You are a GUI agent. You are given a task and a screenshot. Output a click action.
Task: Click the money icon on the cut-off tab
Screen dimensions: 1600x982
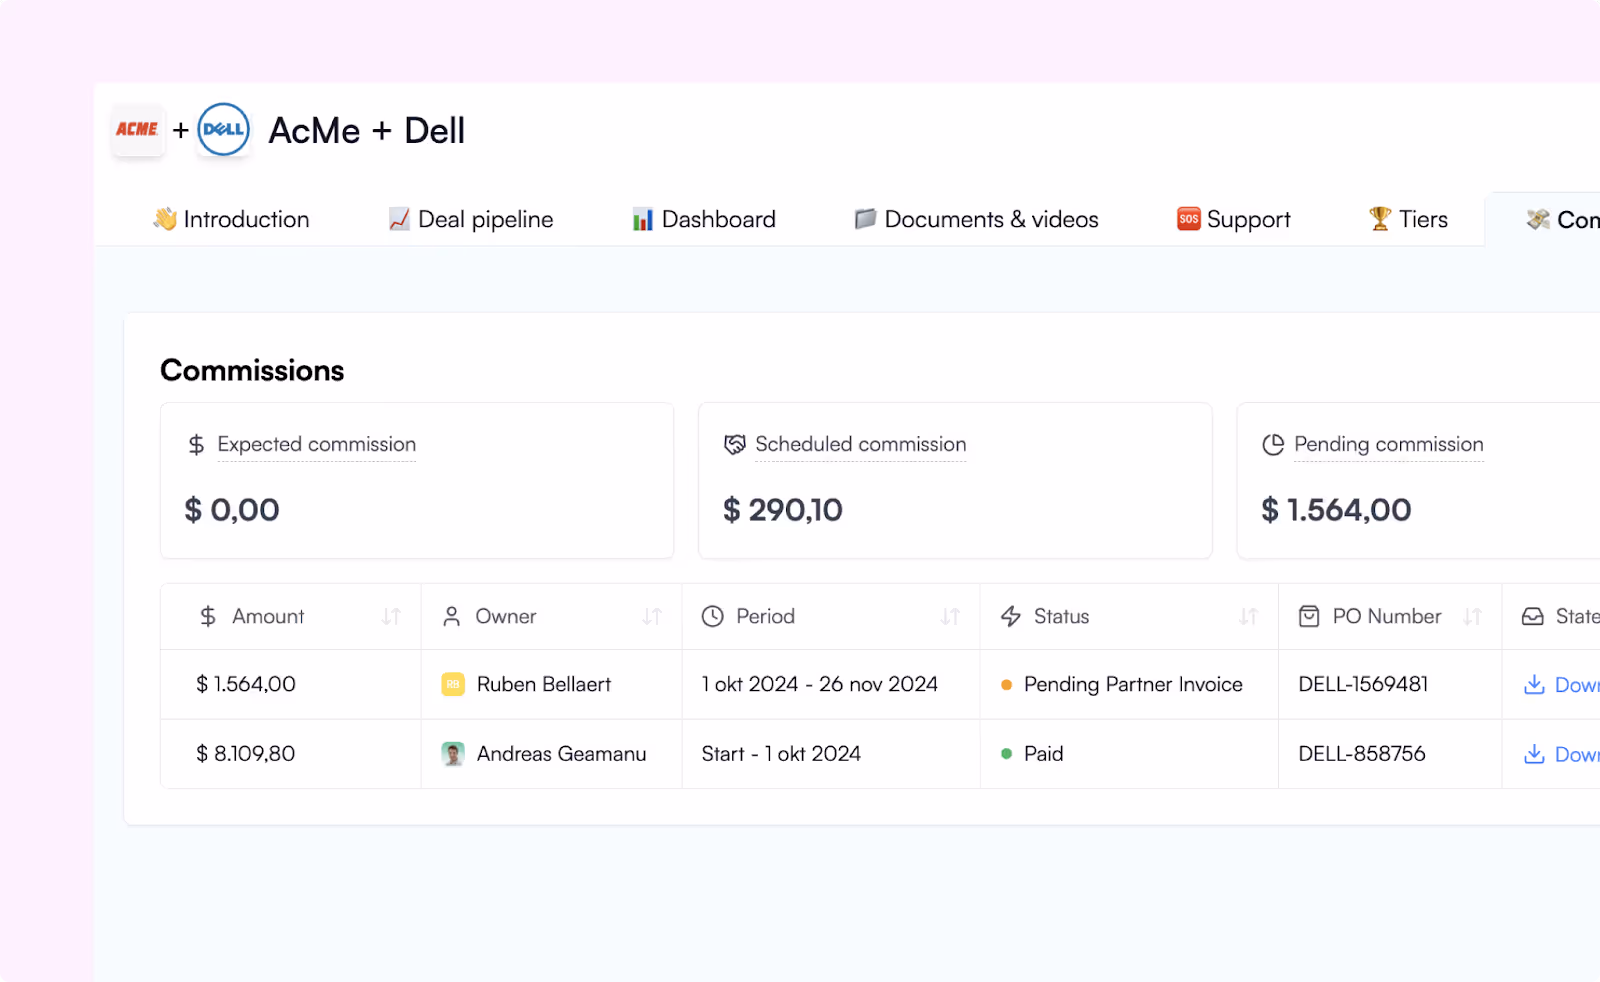click(x=1538, y=219)
